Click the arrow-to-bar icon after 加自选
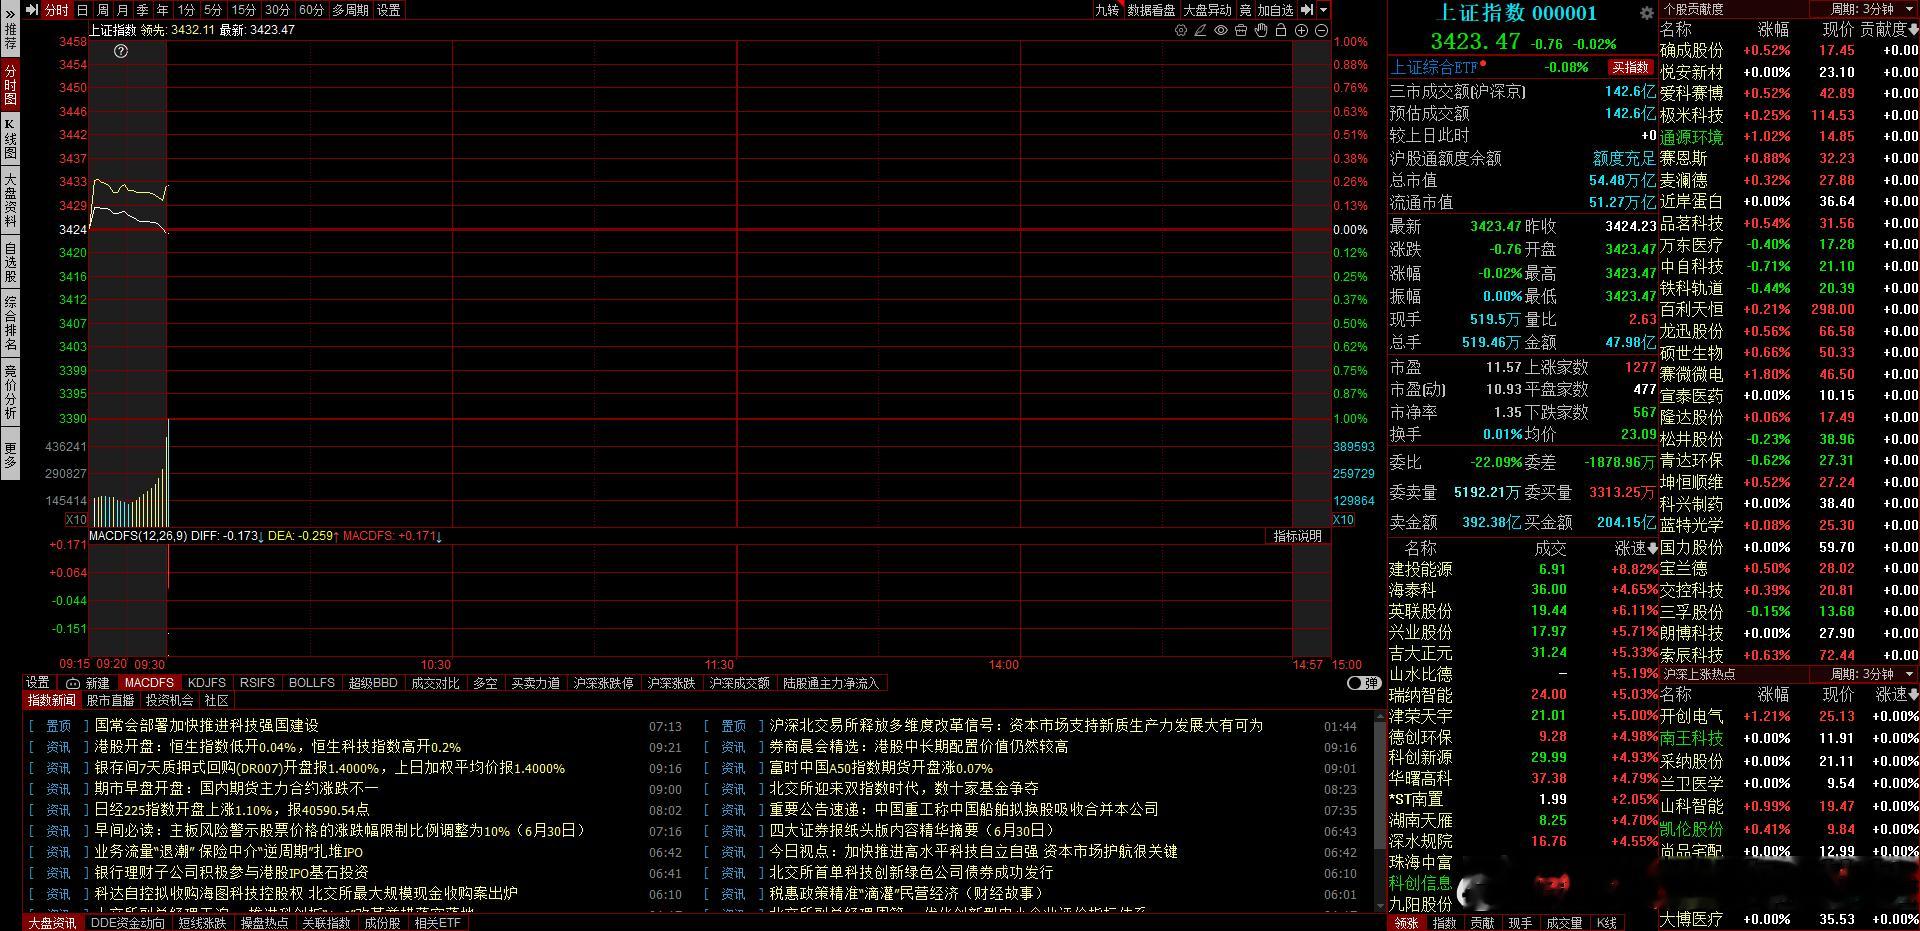Image resolution: width=1920 pixels, height=931 pixels. coord(1307,10)
